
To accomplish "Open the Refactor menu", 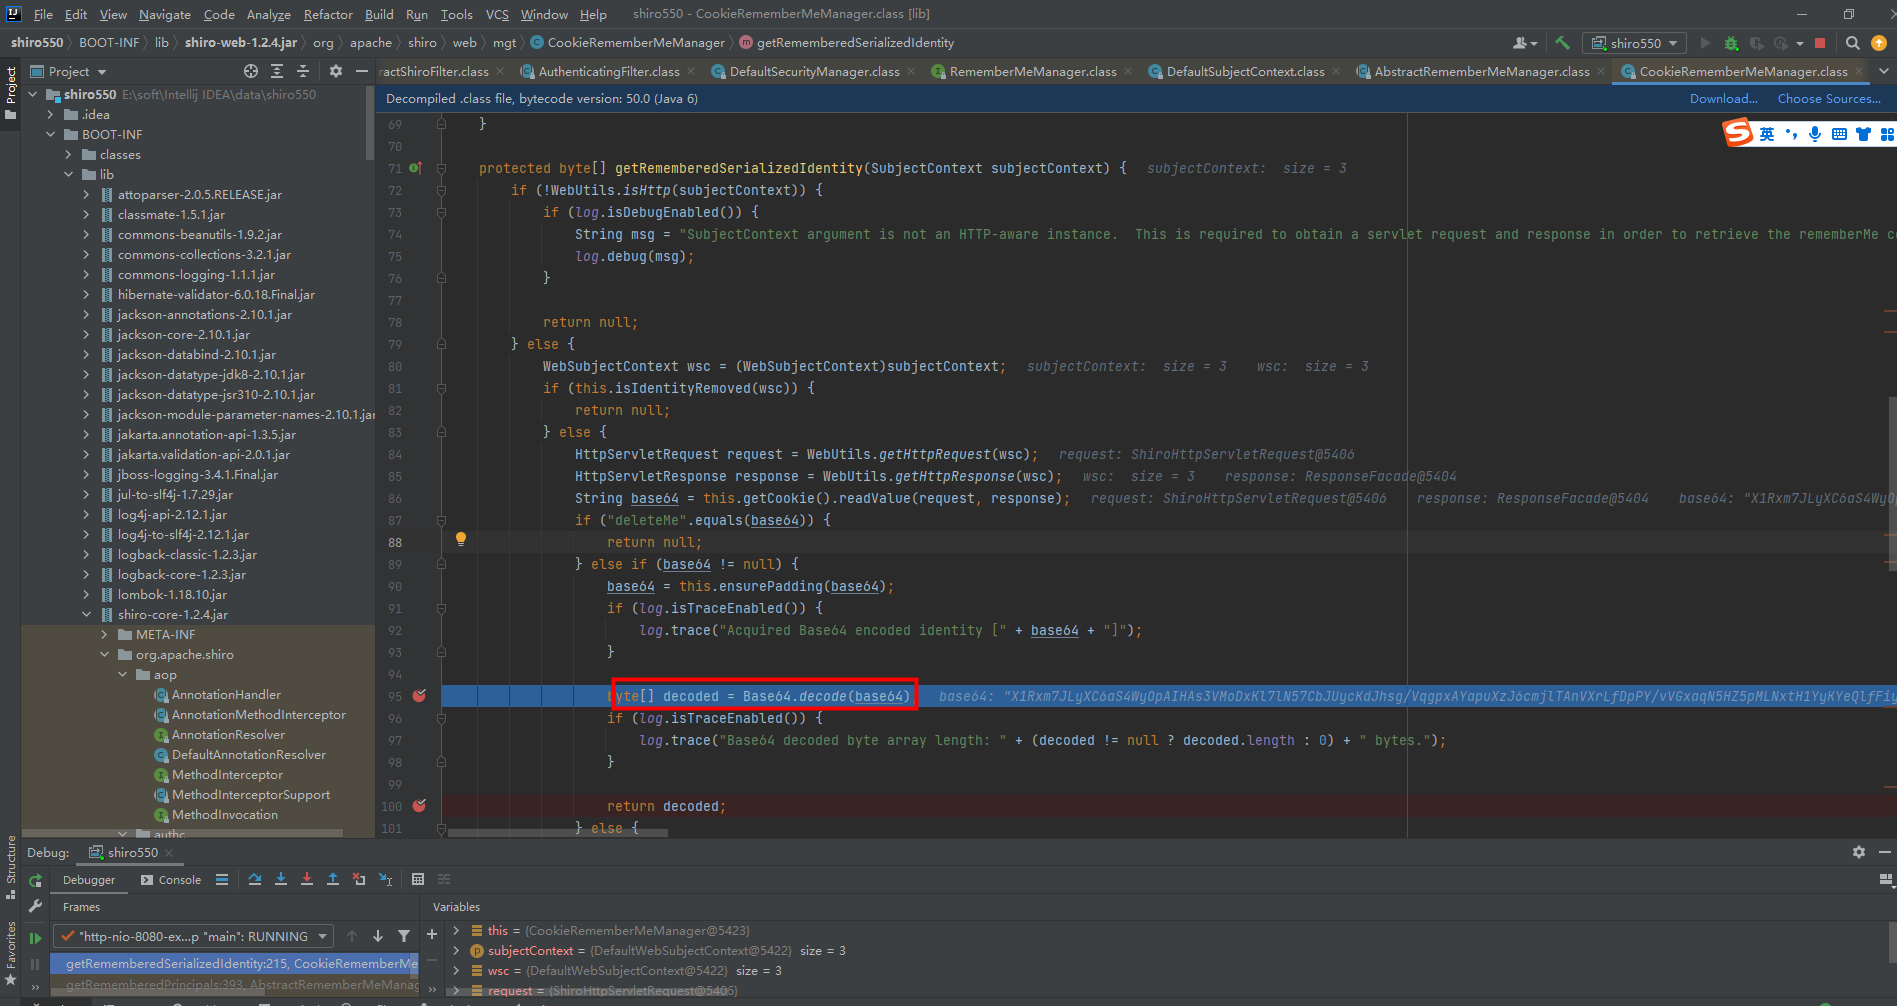I will tap(328, 14).
